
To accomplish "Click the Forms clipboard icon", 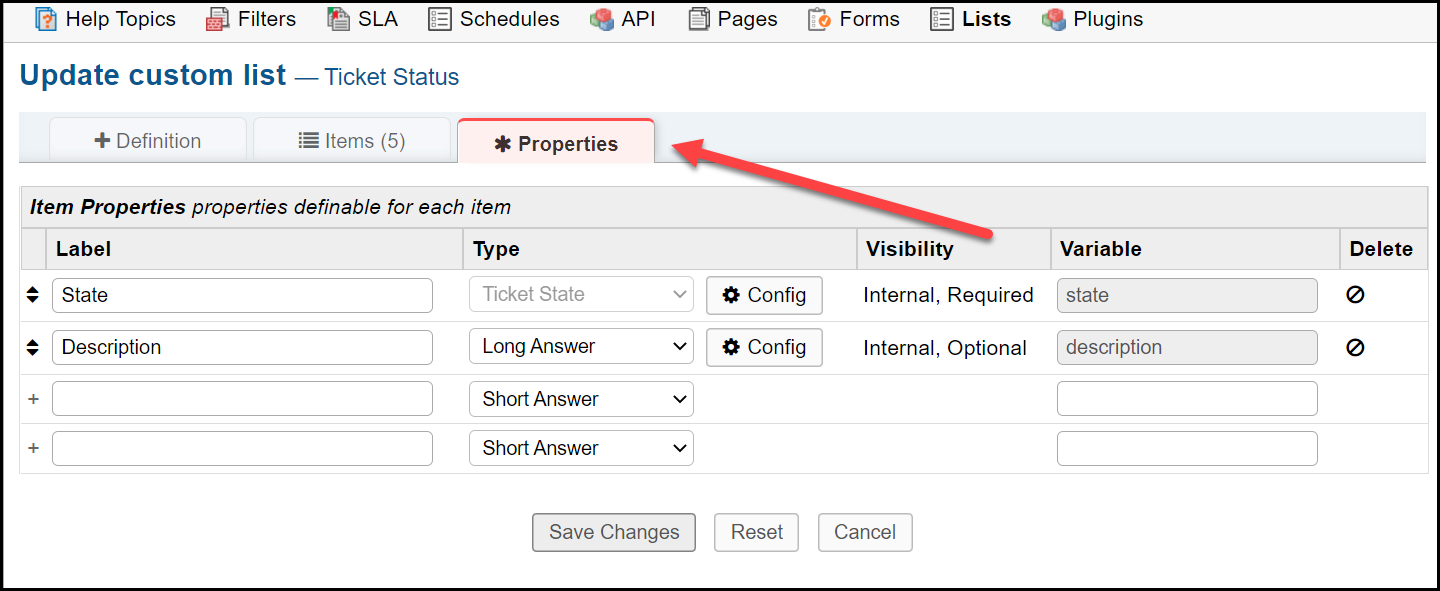I will (x=820, y=19).
